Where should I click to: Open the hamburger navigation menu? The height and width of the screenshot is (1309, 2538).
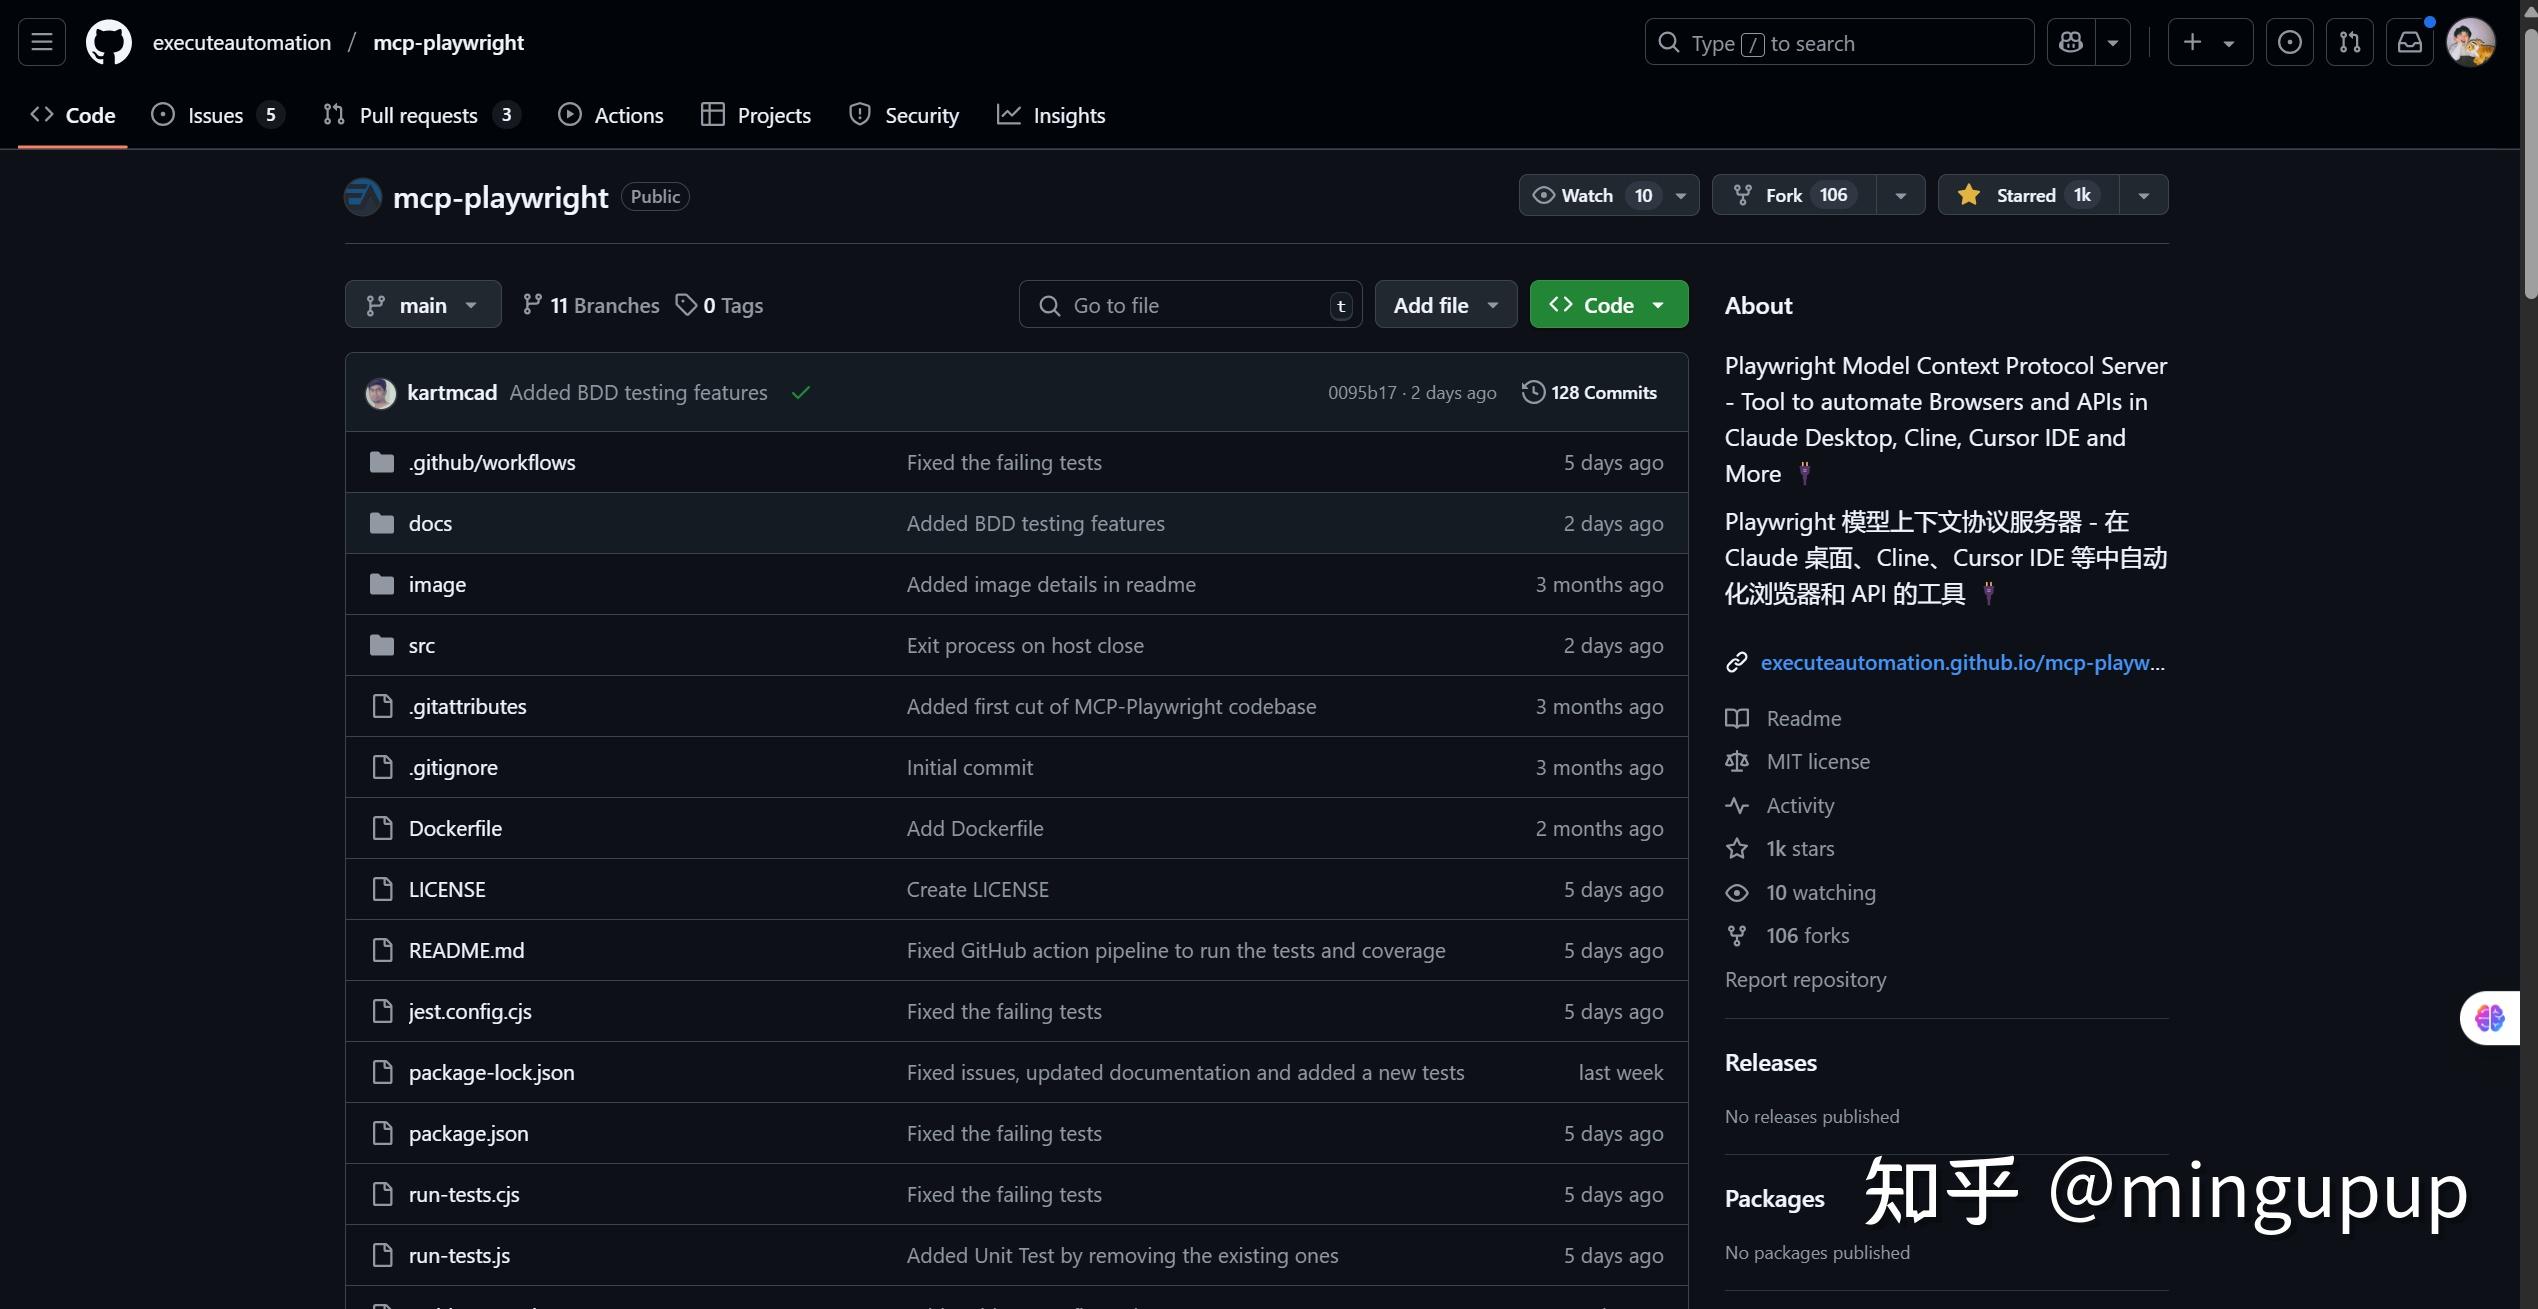click(x=41, y=42)
